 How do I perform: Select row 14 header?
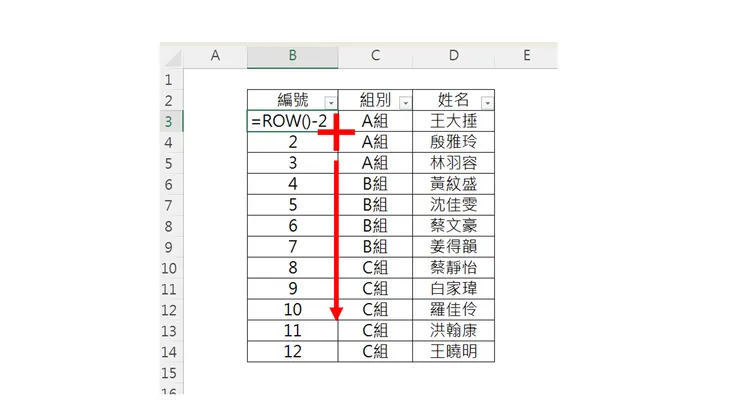pyautogui.click(x=171, y=352)
